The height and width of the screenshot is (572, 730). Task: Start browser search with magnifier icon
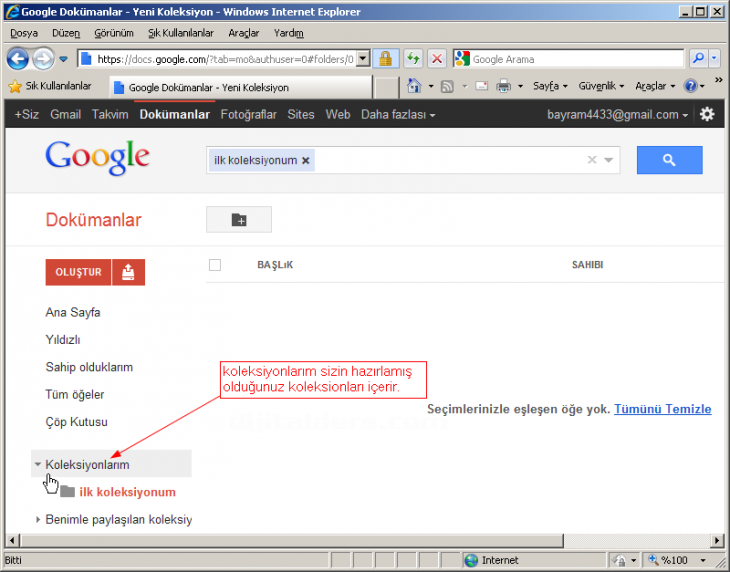[698, 59]
